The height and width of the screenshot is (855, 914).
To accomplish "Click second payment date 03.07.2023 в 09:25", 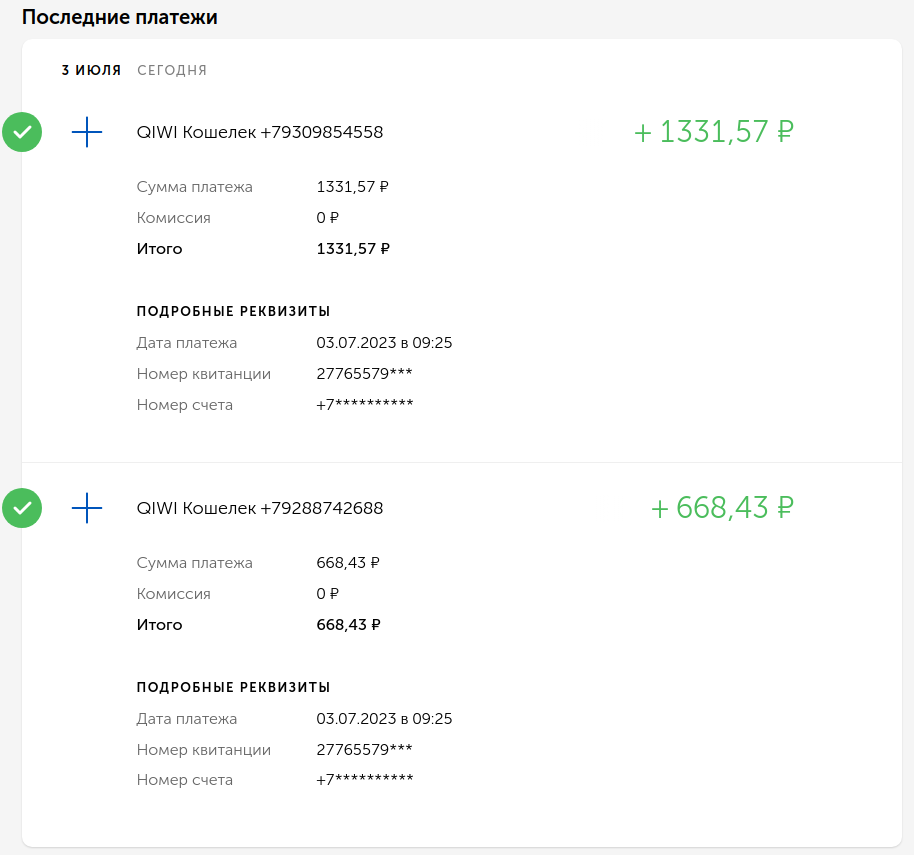I will [x=384, y=719].
